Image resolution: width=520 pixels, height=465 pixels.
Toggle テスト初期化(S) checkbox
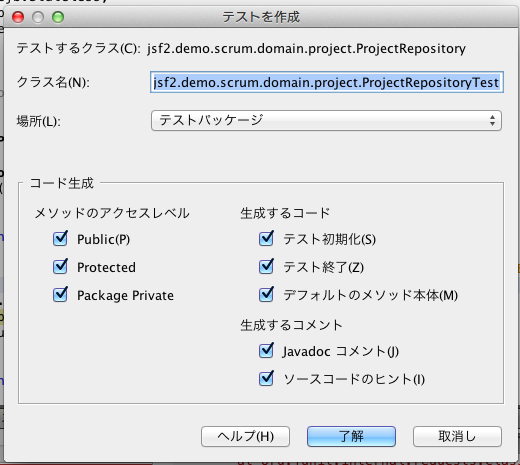(266, 239)
